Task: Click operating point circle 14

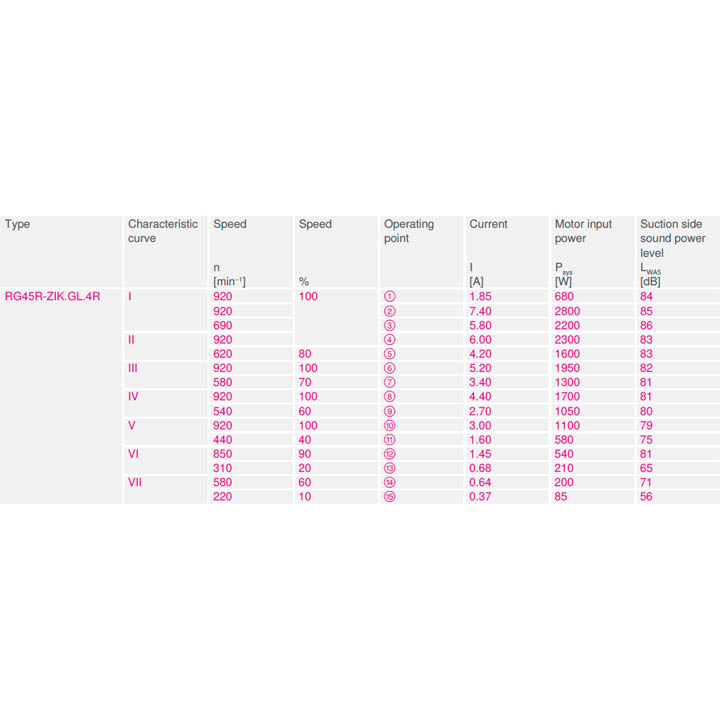Action: click(x=390, y=482)
